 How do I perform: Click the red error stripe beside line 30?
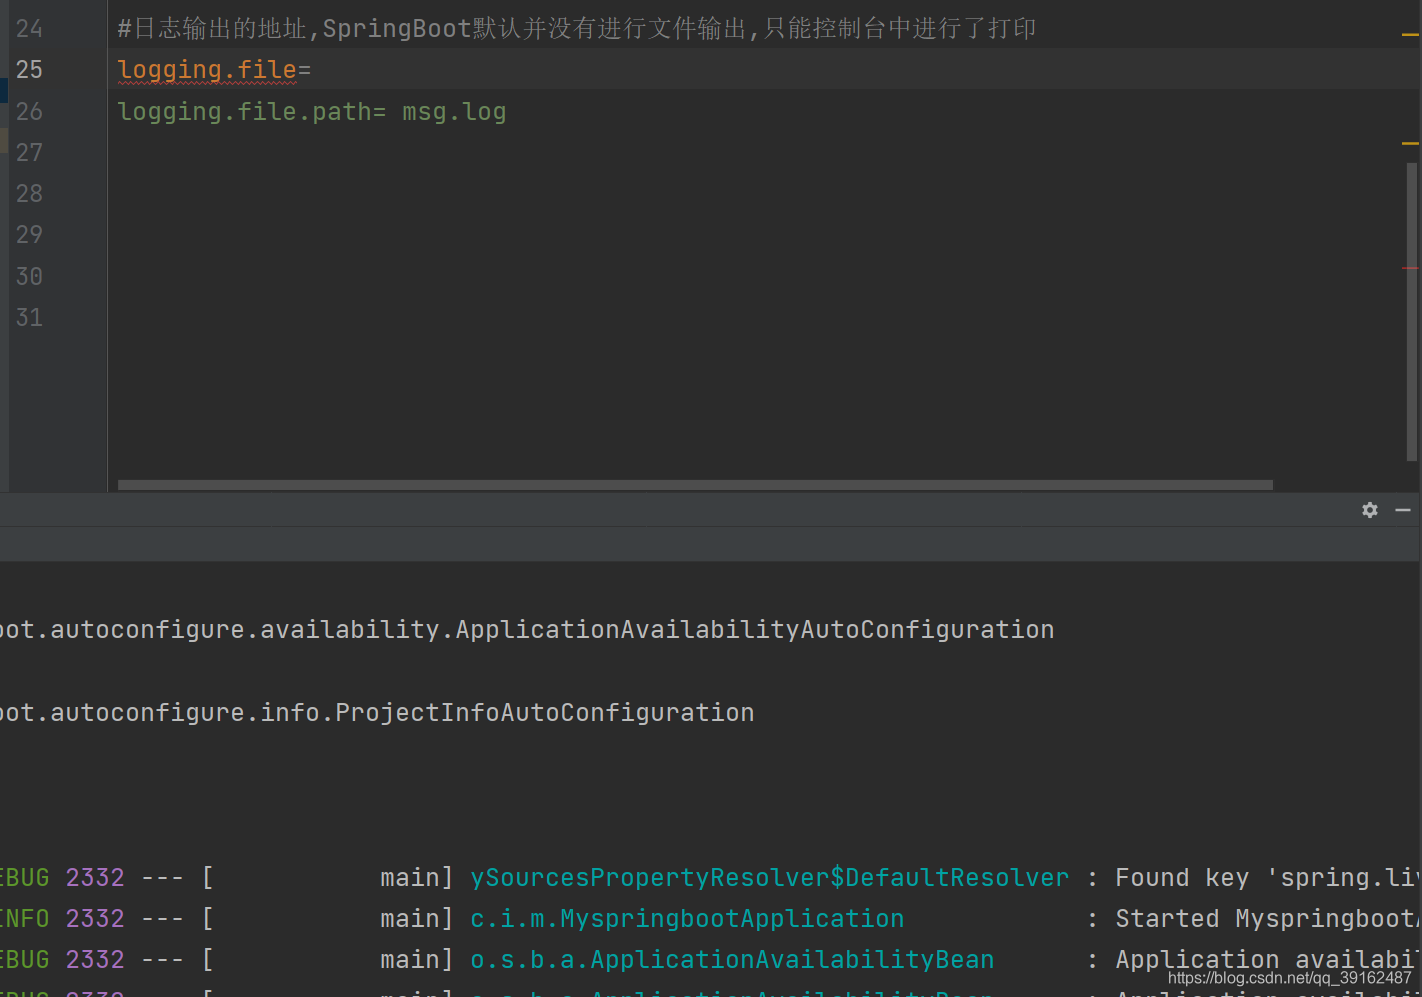[x=1410, y=268]
